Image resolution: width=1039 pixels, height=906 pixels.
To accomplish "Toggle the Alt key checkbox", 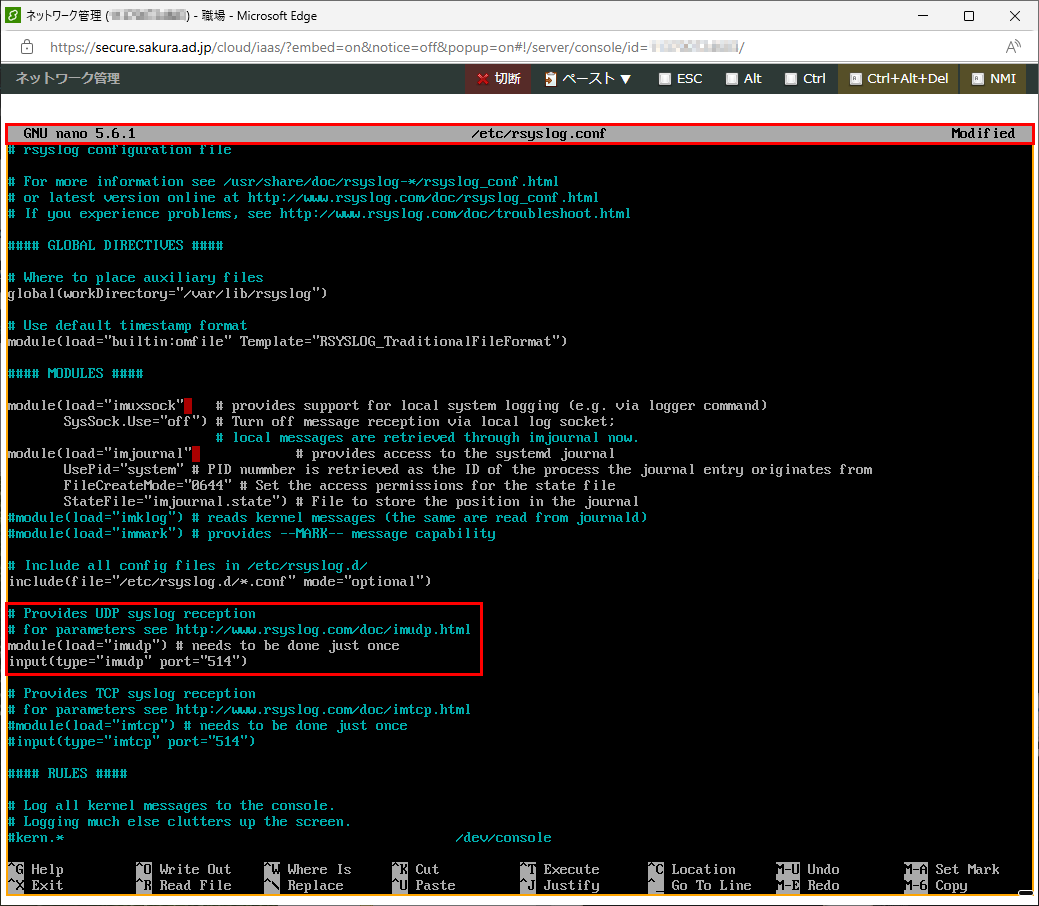I will [732, 79].
